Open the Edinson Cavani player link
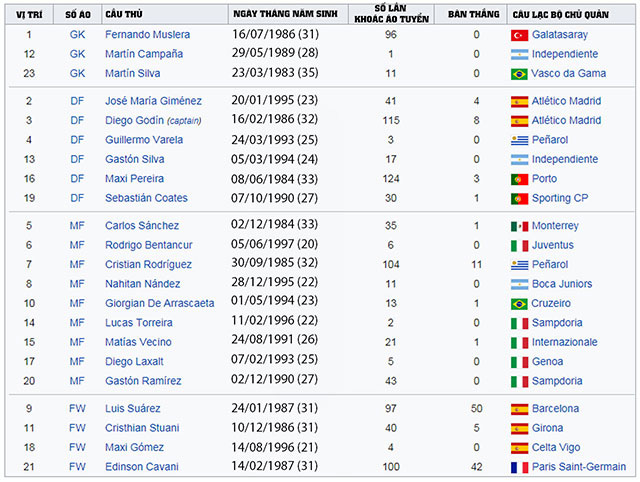This screenshot has width=640, height=482. click(141, 467)
